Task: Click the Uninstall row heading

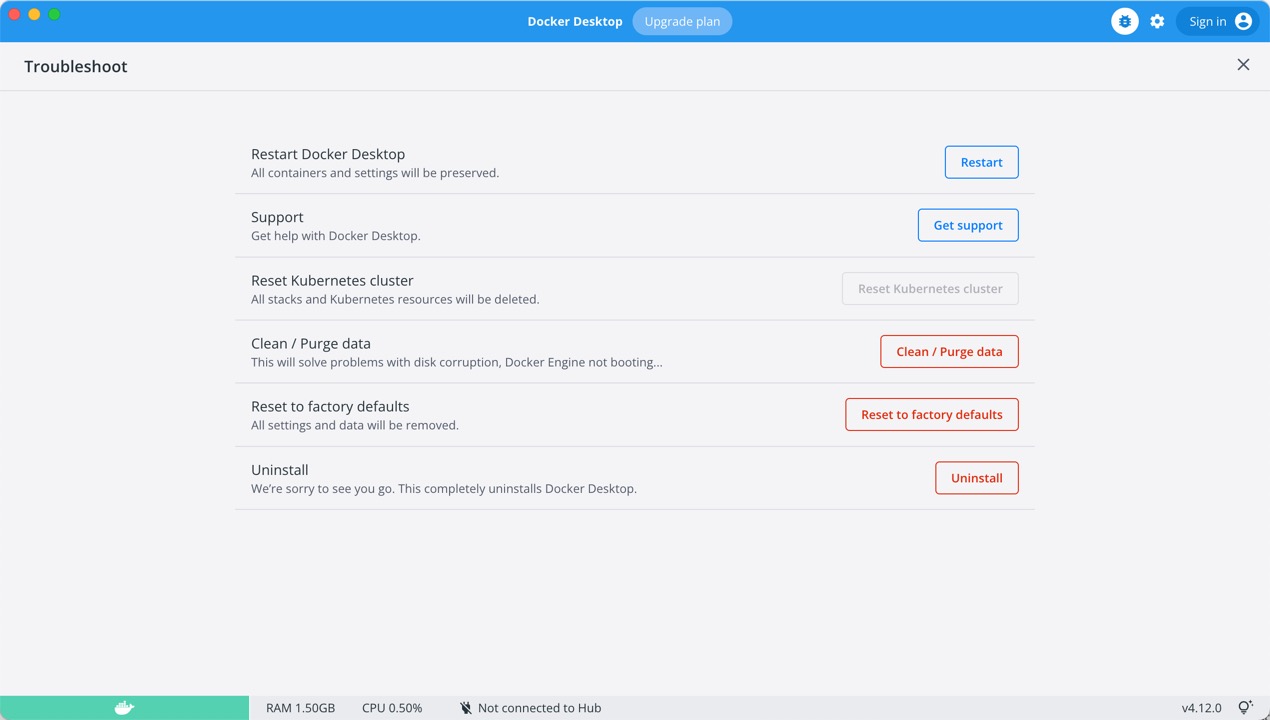Action: [x=280, y=469]
